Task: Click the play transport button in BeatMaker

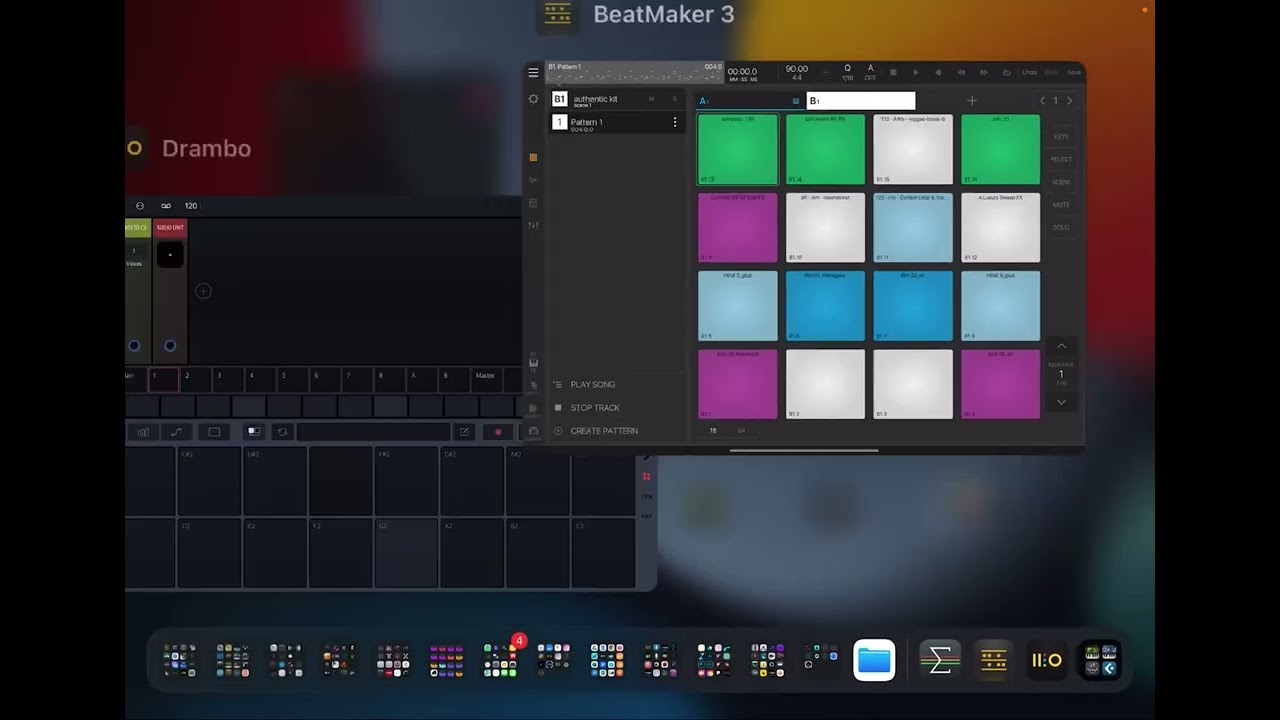Action: [x=915, y=72]
